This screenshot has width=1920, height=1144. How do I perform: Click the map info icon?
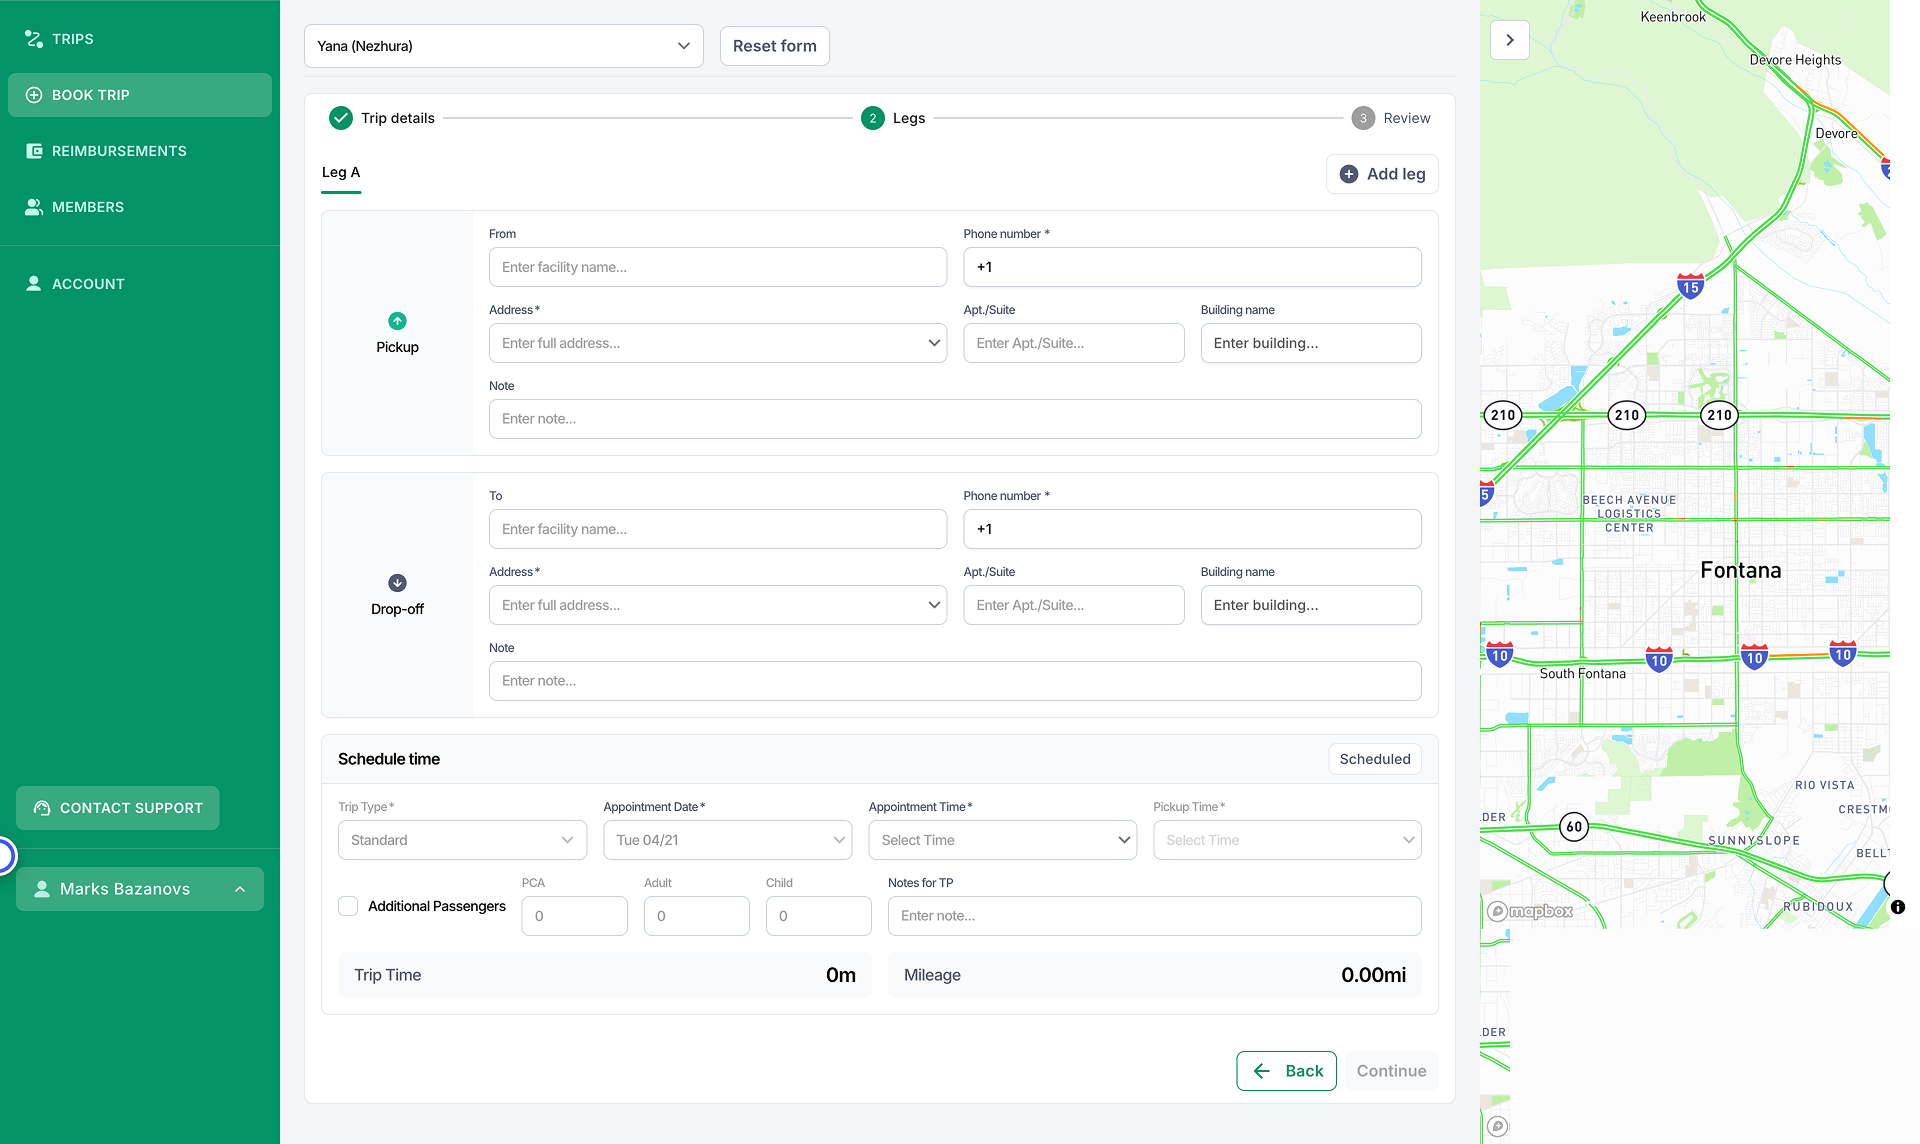click(1898, 907)
